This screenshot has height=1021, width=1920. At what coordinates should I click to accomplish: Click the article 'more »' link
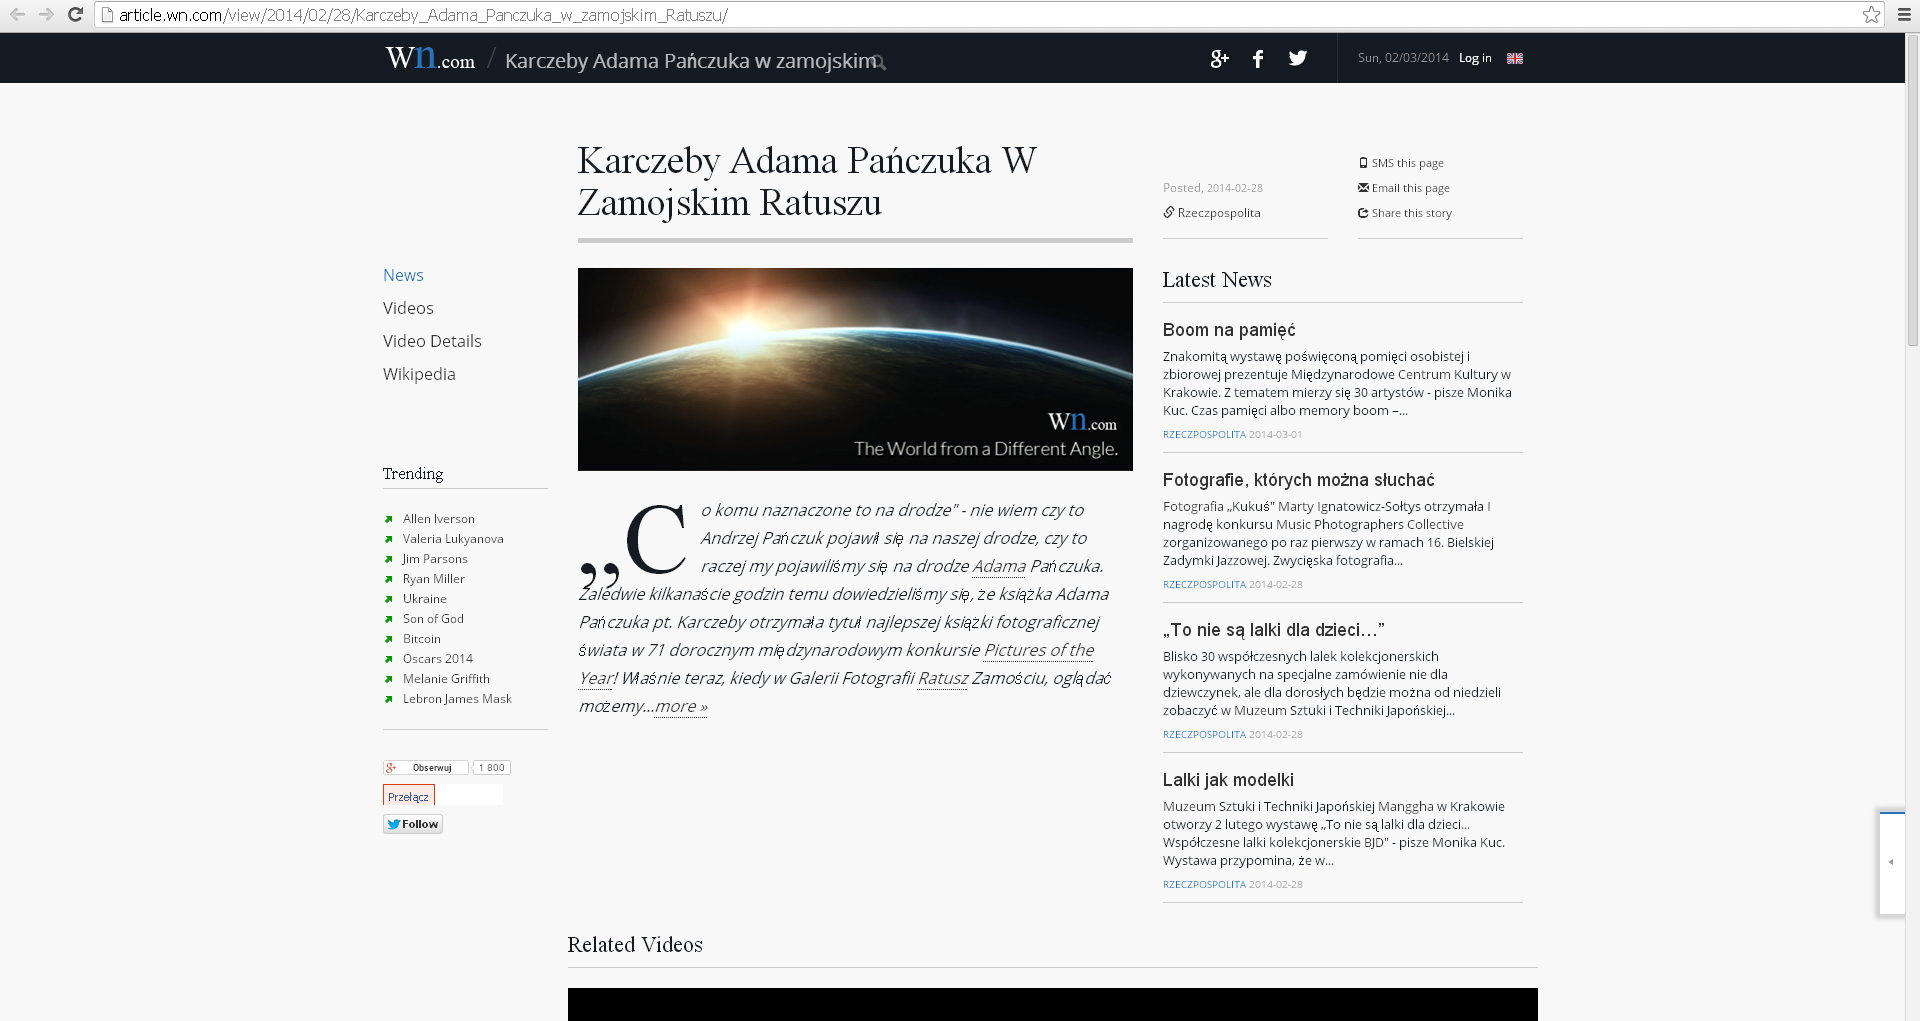click(x=681, y=706)
